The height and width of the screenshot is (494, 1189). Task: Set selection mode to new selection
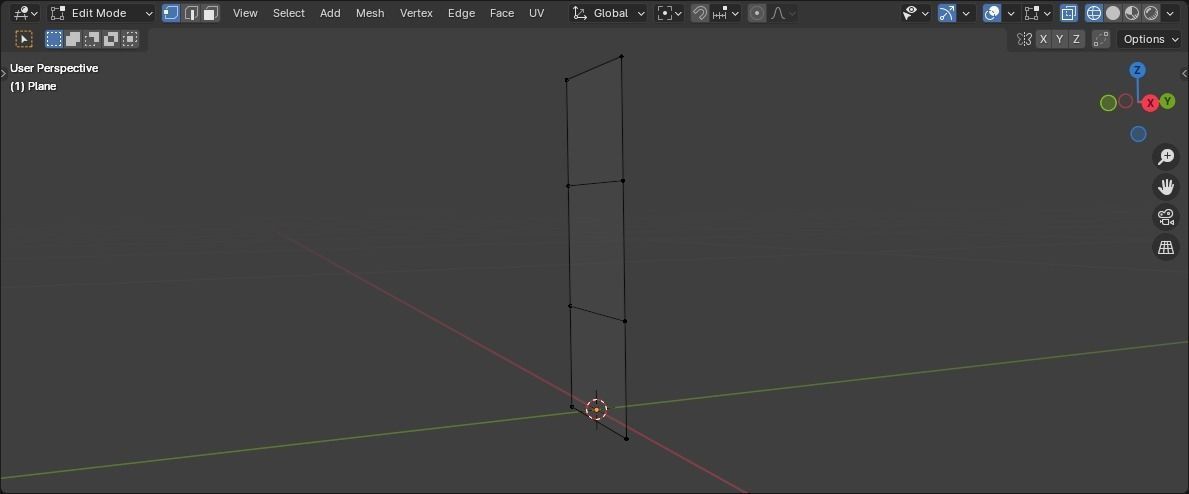click(x=54, y=39)
